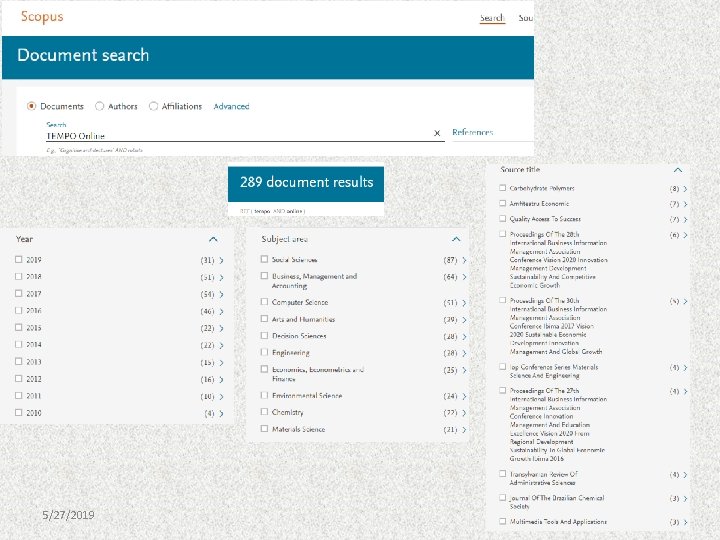Click the Search tab in header
Image resolution: width=720 pixels, height=540 pixels.
pos(492,18)
